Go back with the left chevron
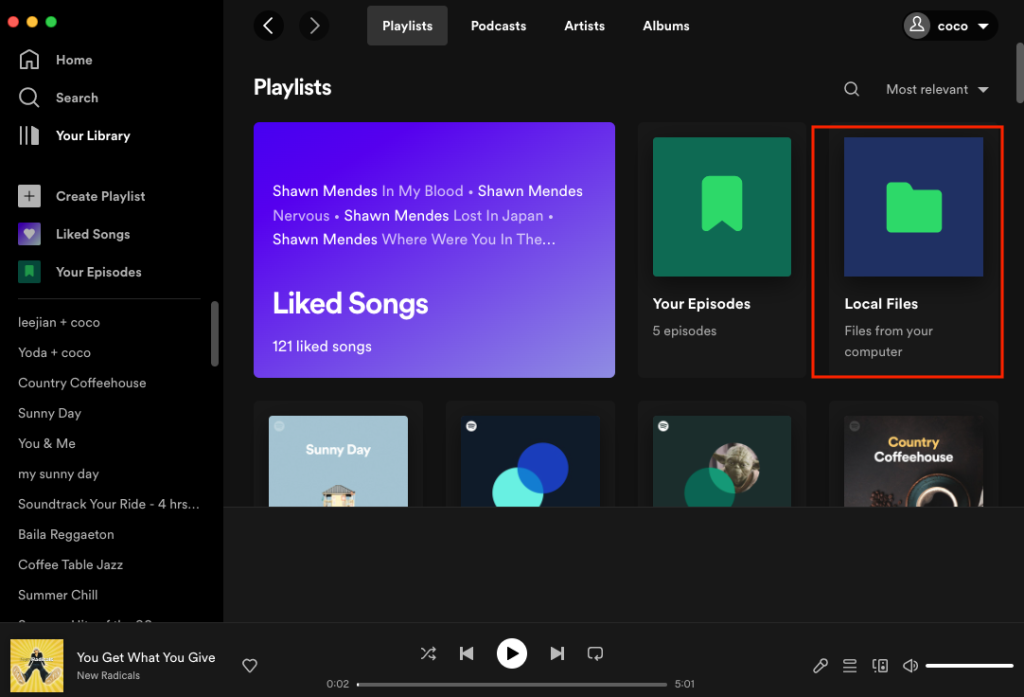 point(269,26)
